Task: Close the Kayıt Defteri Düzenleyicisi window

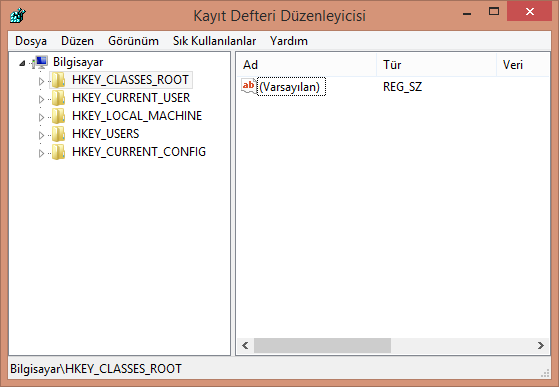Action: coord(530,11)
